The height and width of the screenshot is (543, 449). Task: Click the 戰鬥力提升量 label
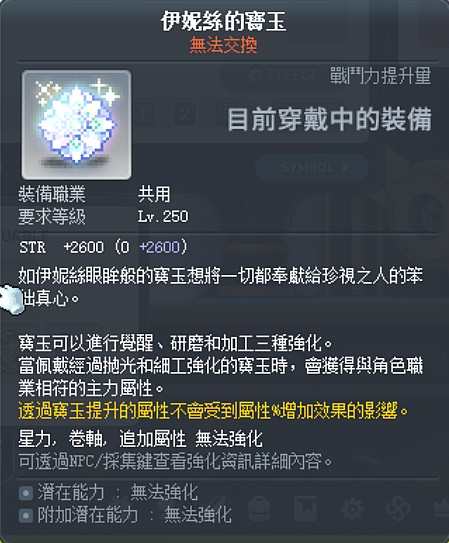pyautogui.click(x=380, y=75)
